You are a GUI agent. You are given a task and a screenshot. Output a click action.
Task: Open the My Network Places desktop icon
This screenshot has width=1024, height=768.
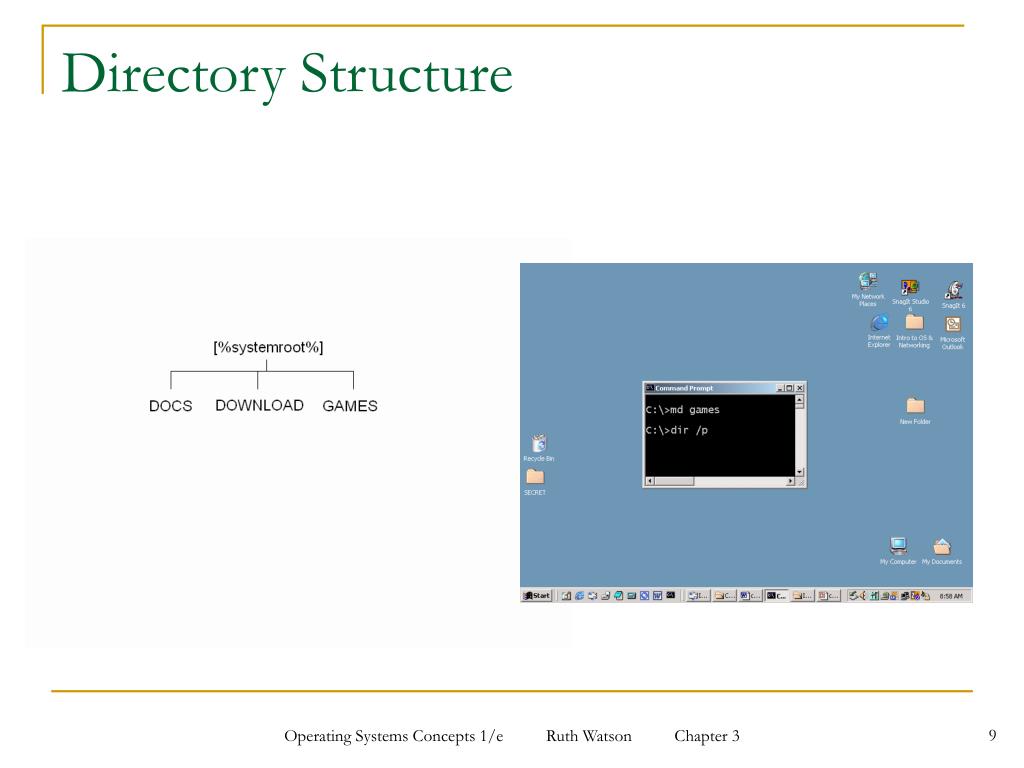click(x=867, y=289)
